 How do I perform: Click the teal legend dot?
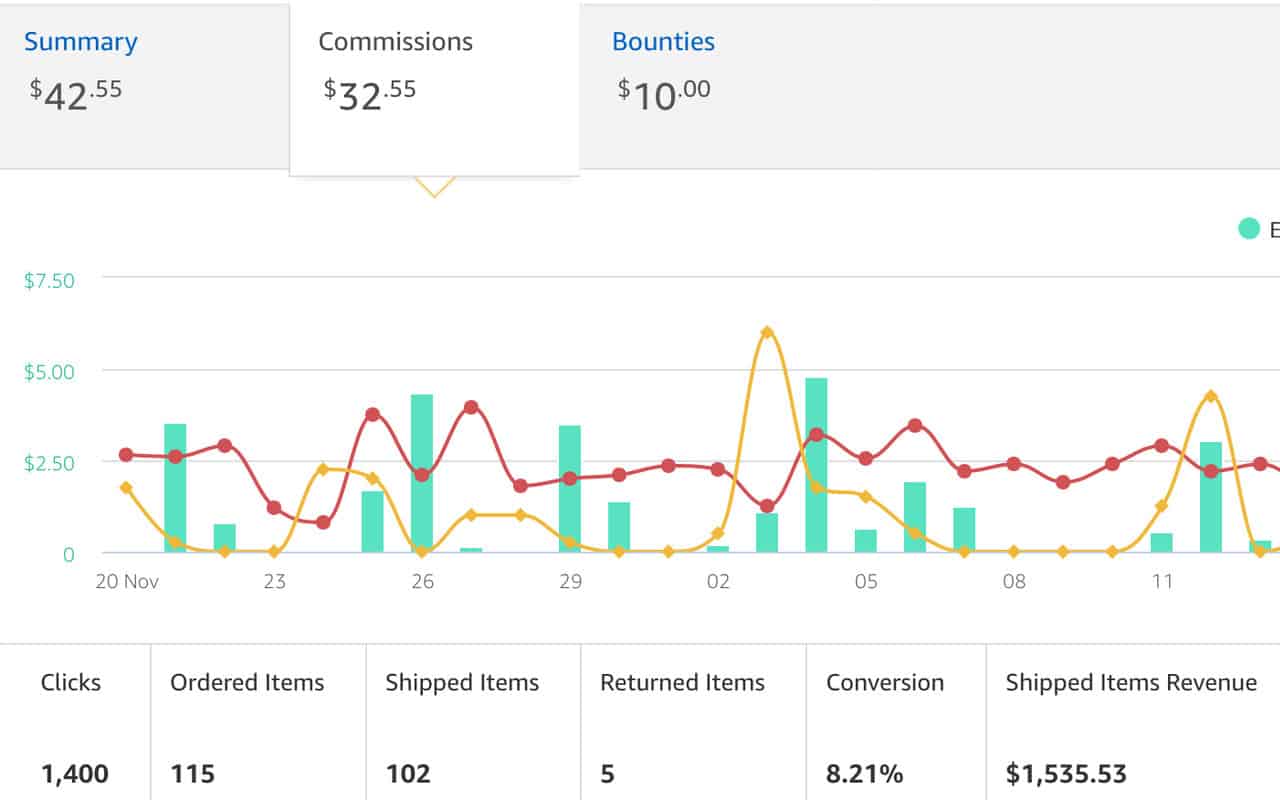point(1247,228)
